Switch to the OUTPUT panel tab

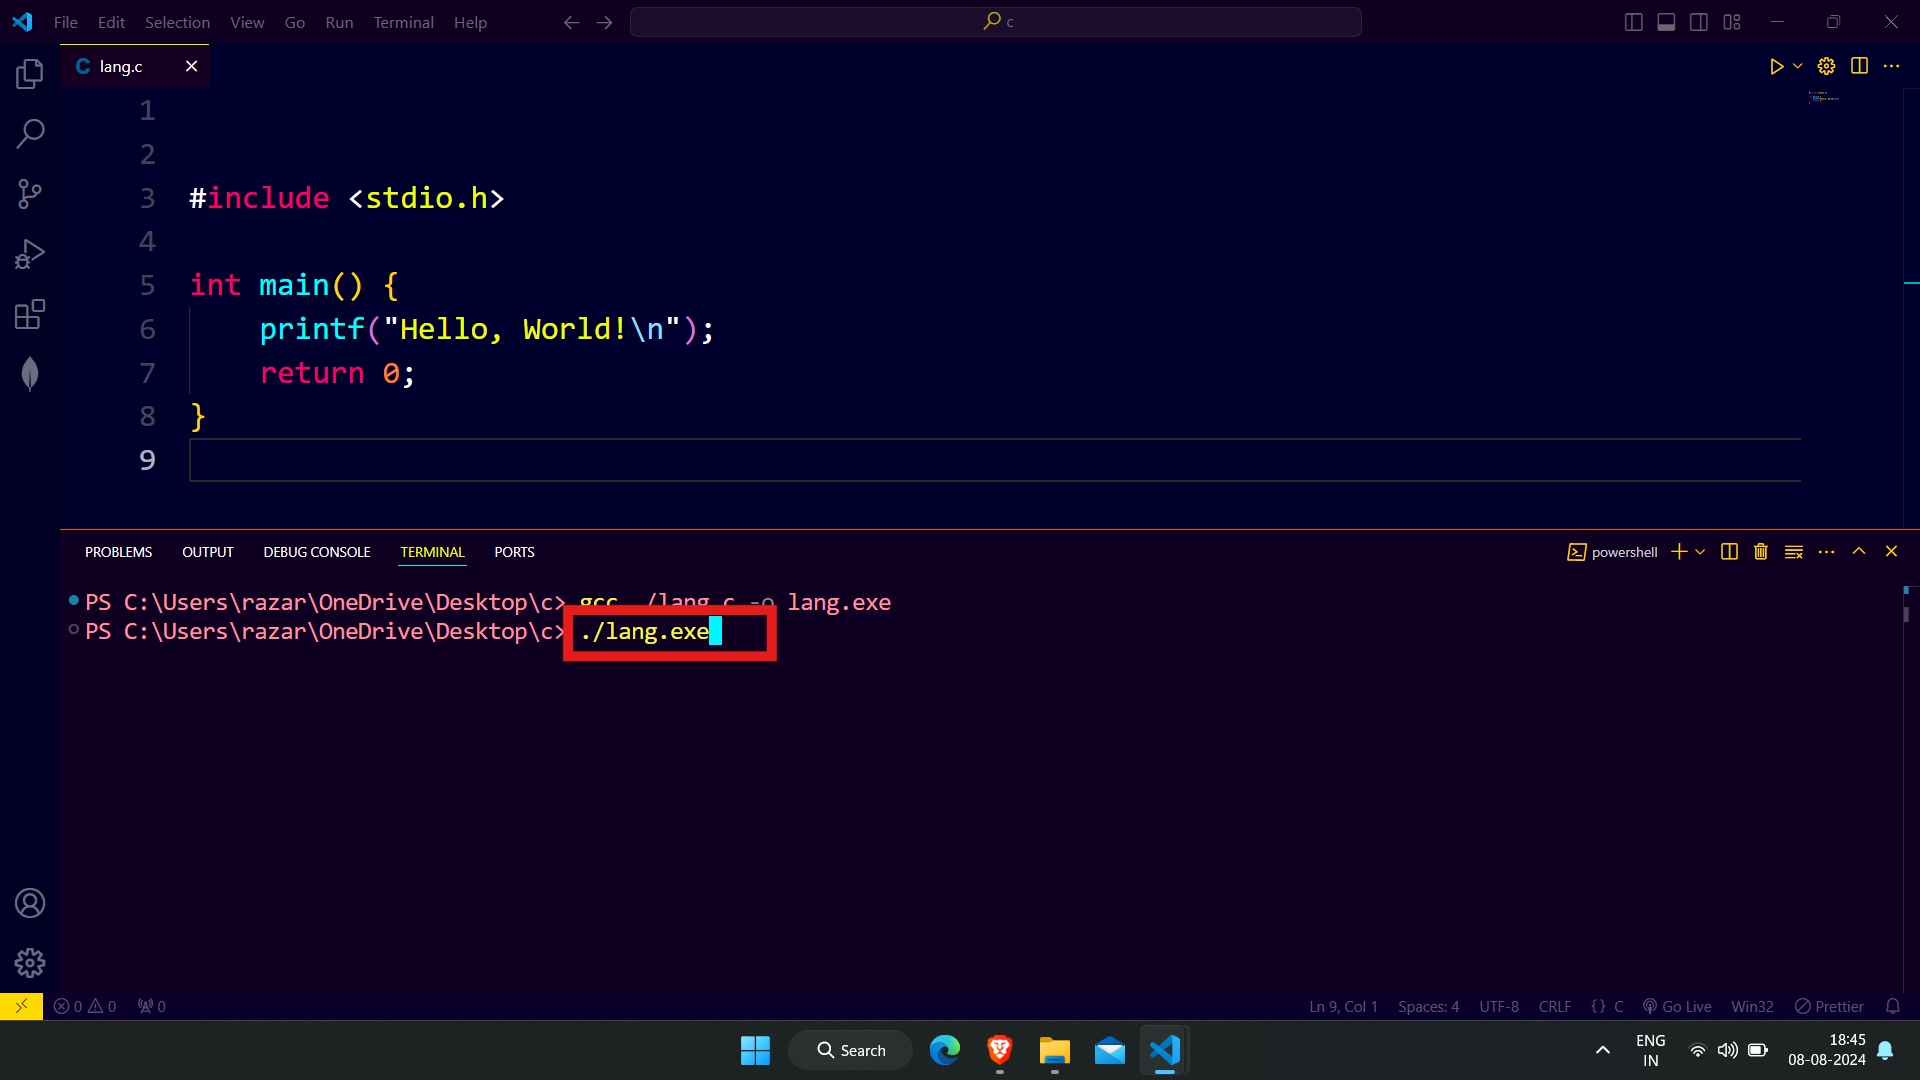[208, 552]
